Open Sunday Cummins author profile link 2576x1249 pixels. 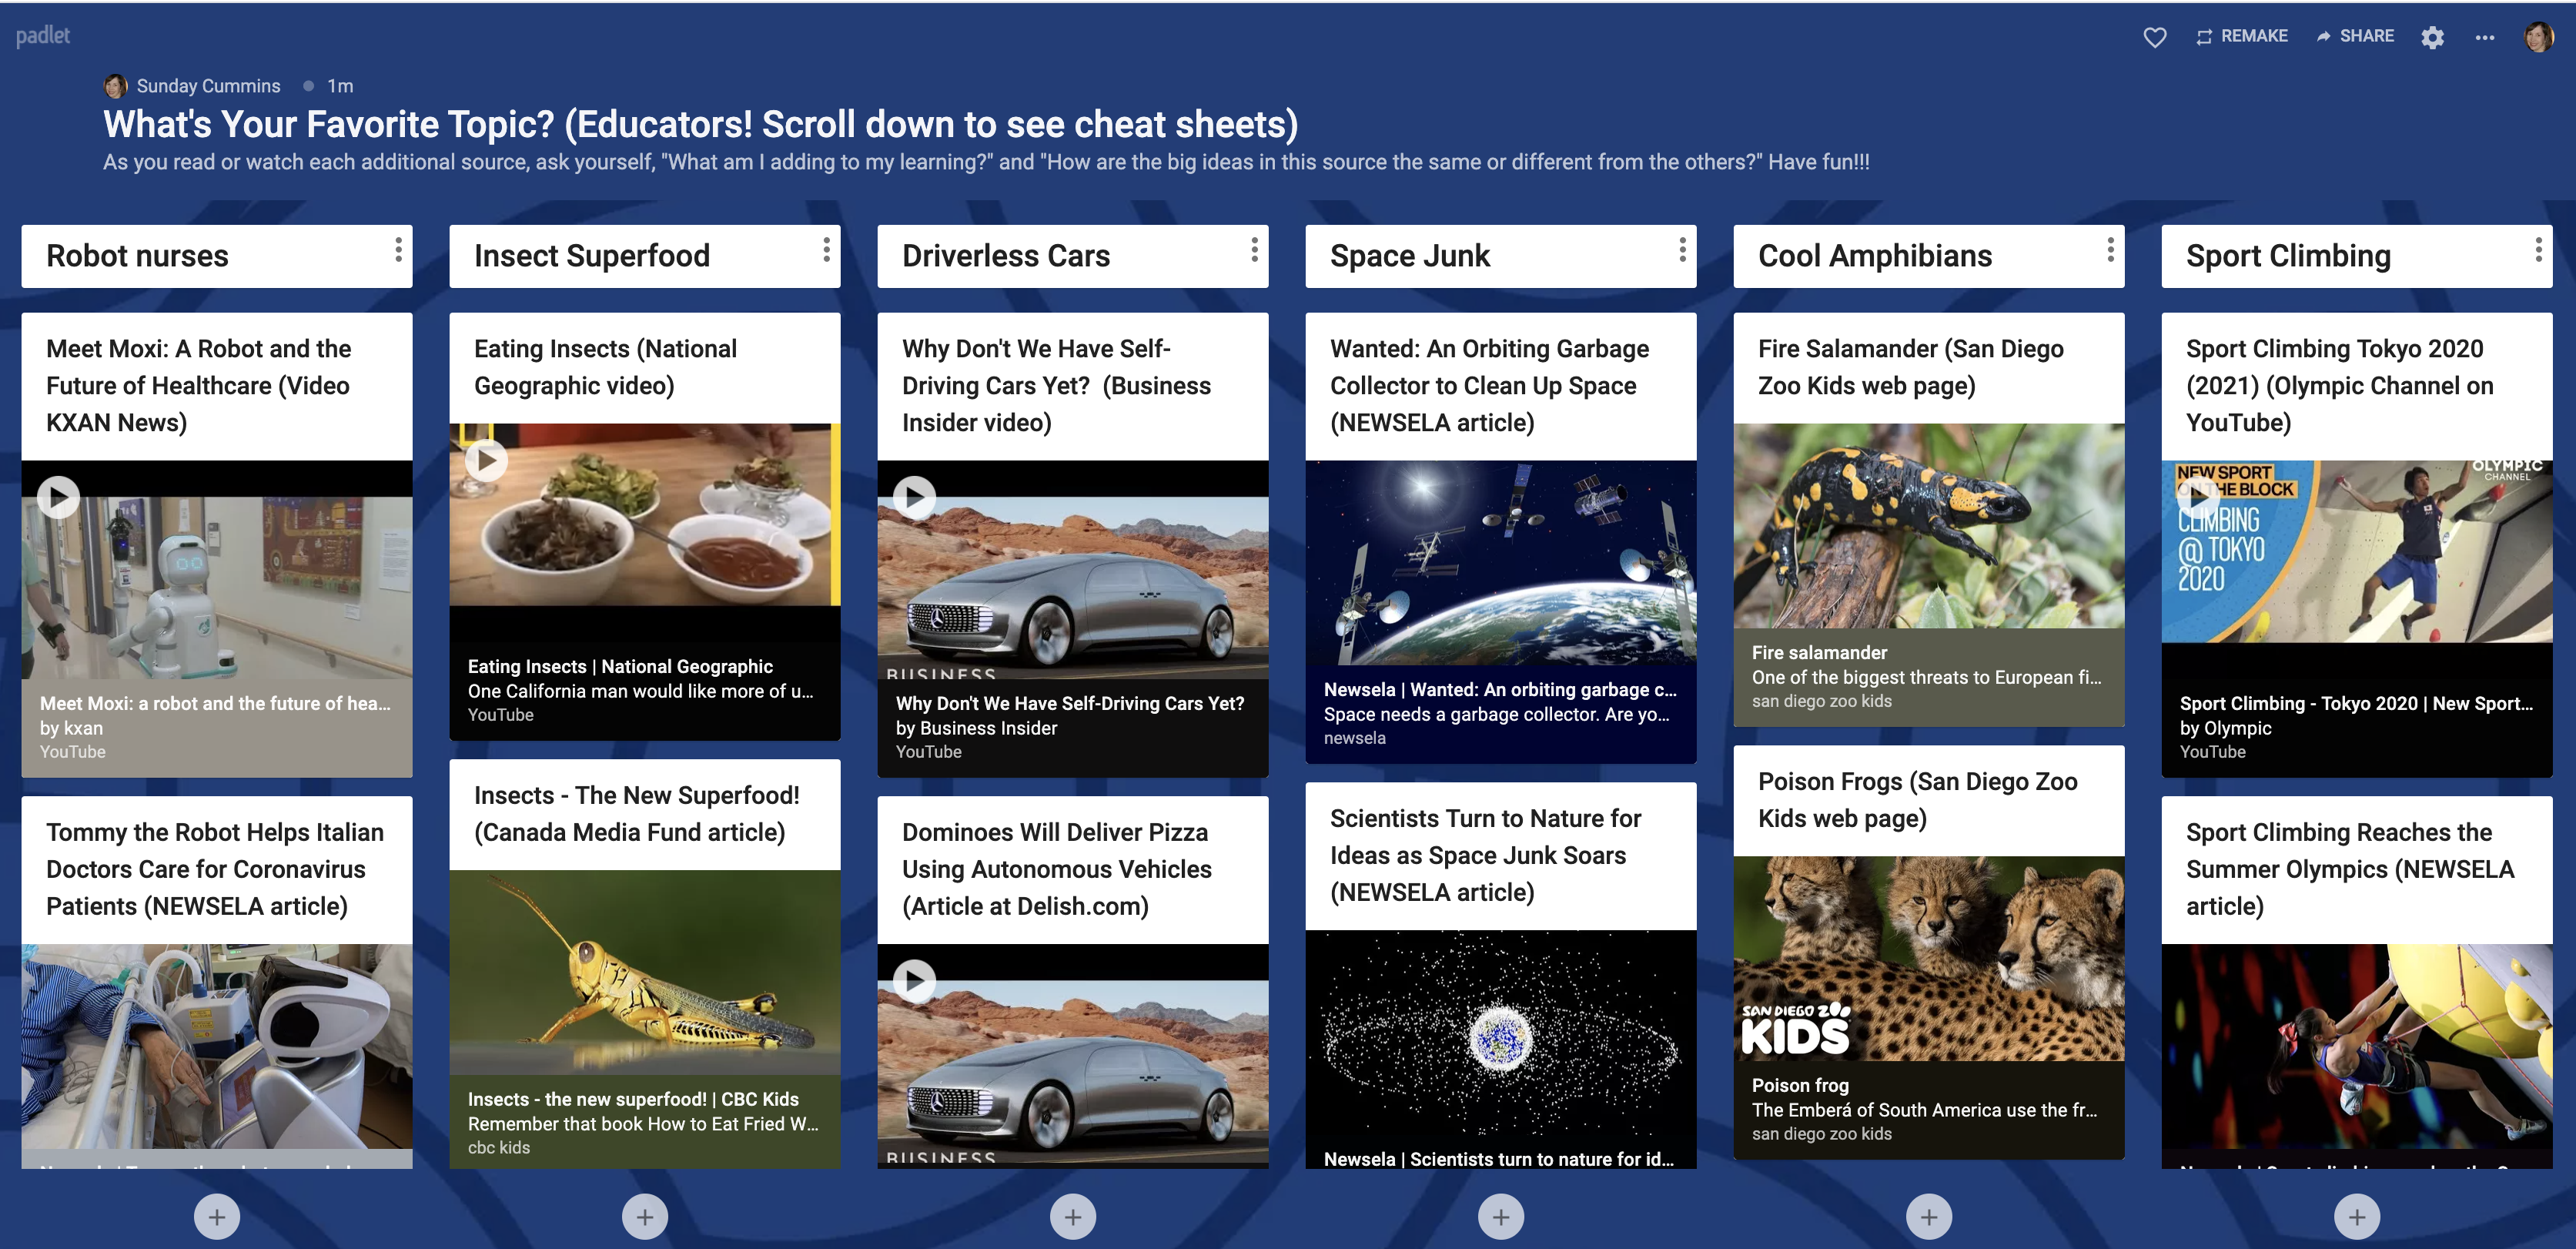208,86
